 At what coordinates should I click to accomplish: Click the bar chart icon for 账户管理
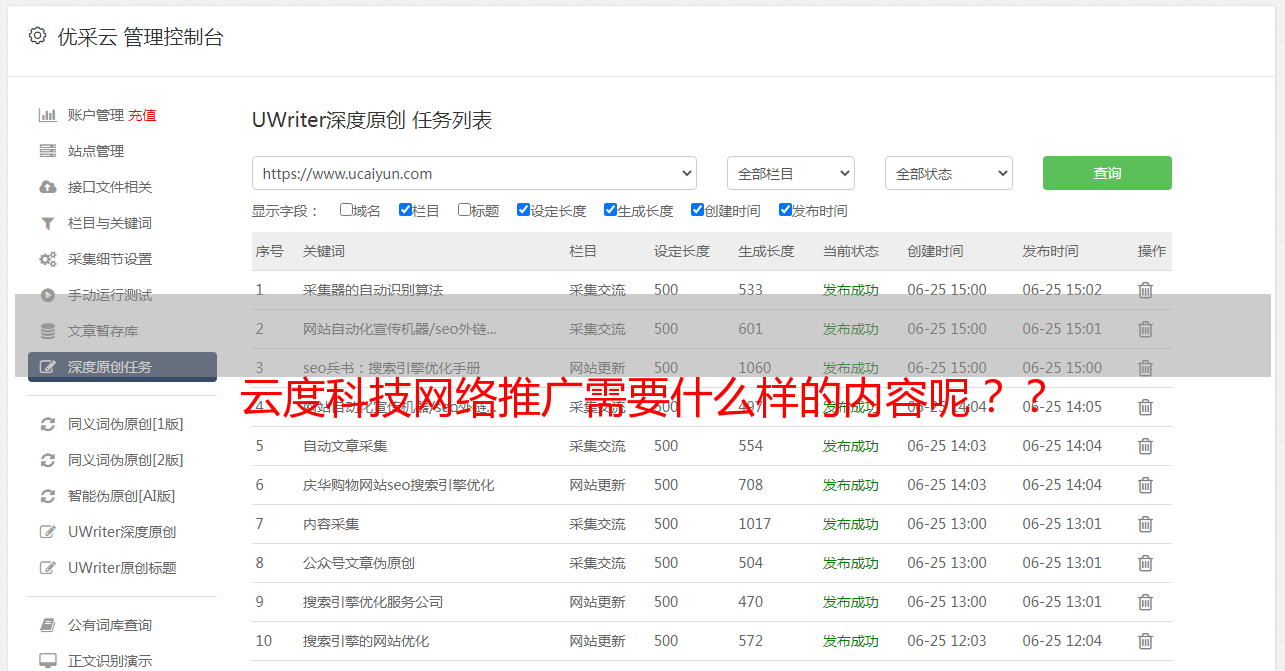pos(47,115)
